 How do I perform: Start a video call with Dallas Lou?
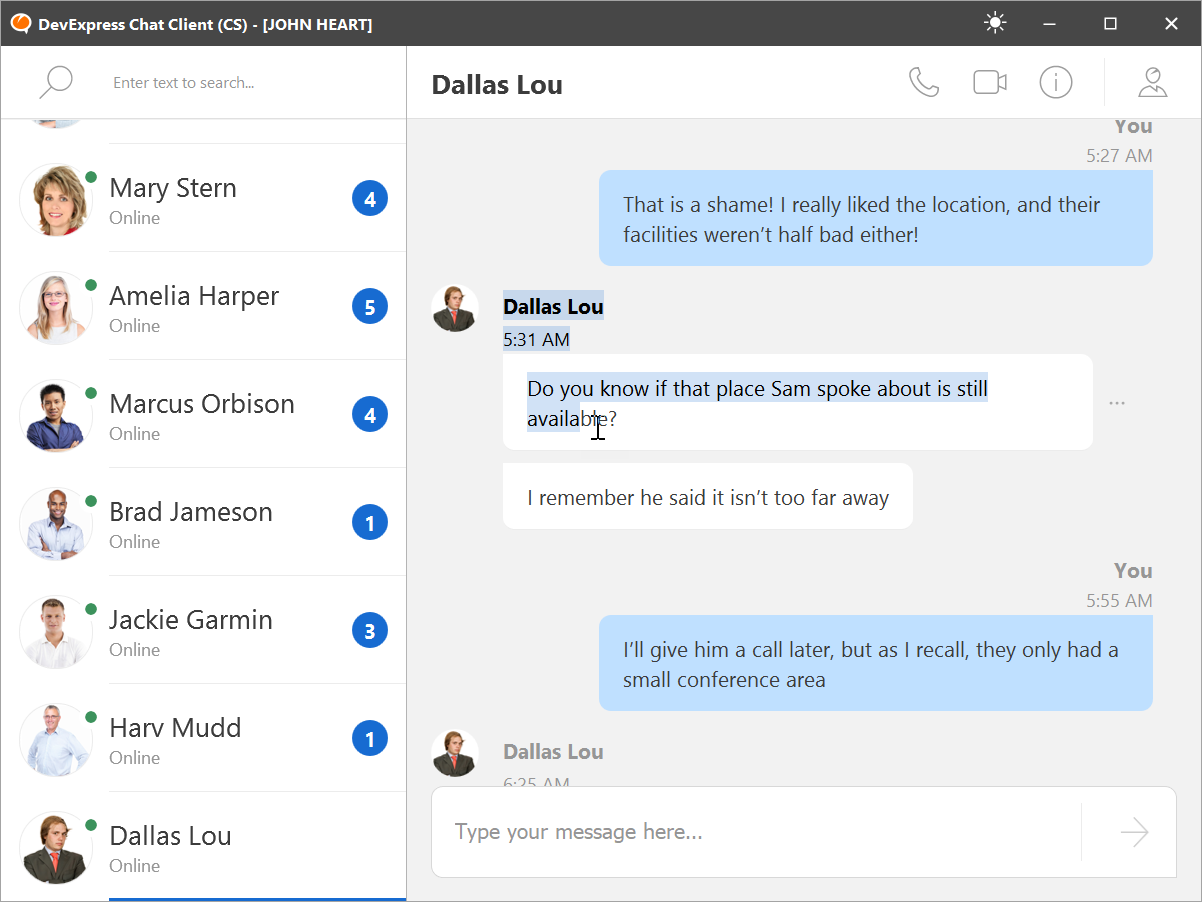point(989,82)
